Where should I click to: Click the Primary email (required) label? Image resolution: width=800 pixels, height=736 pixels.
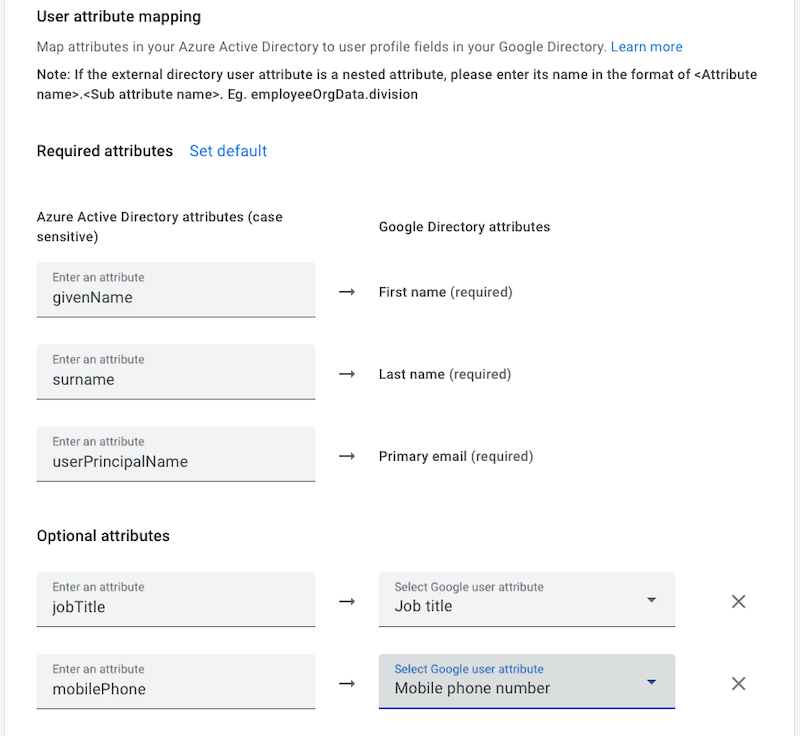(x=455, y=456)
